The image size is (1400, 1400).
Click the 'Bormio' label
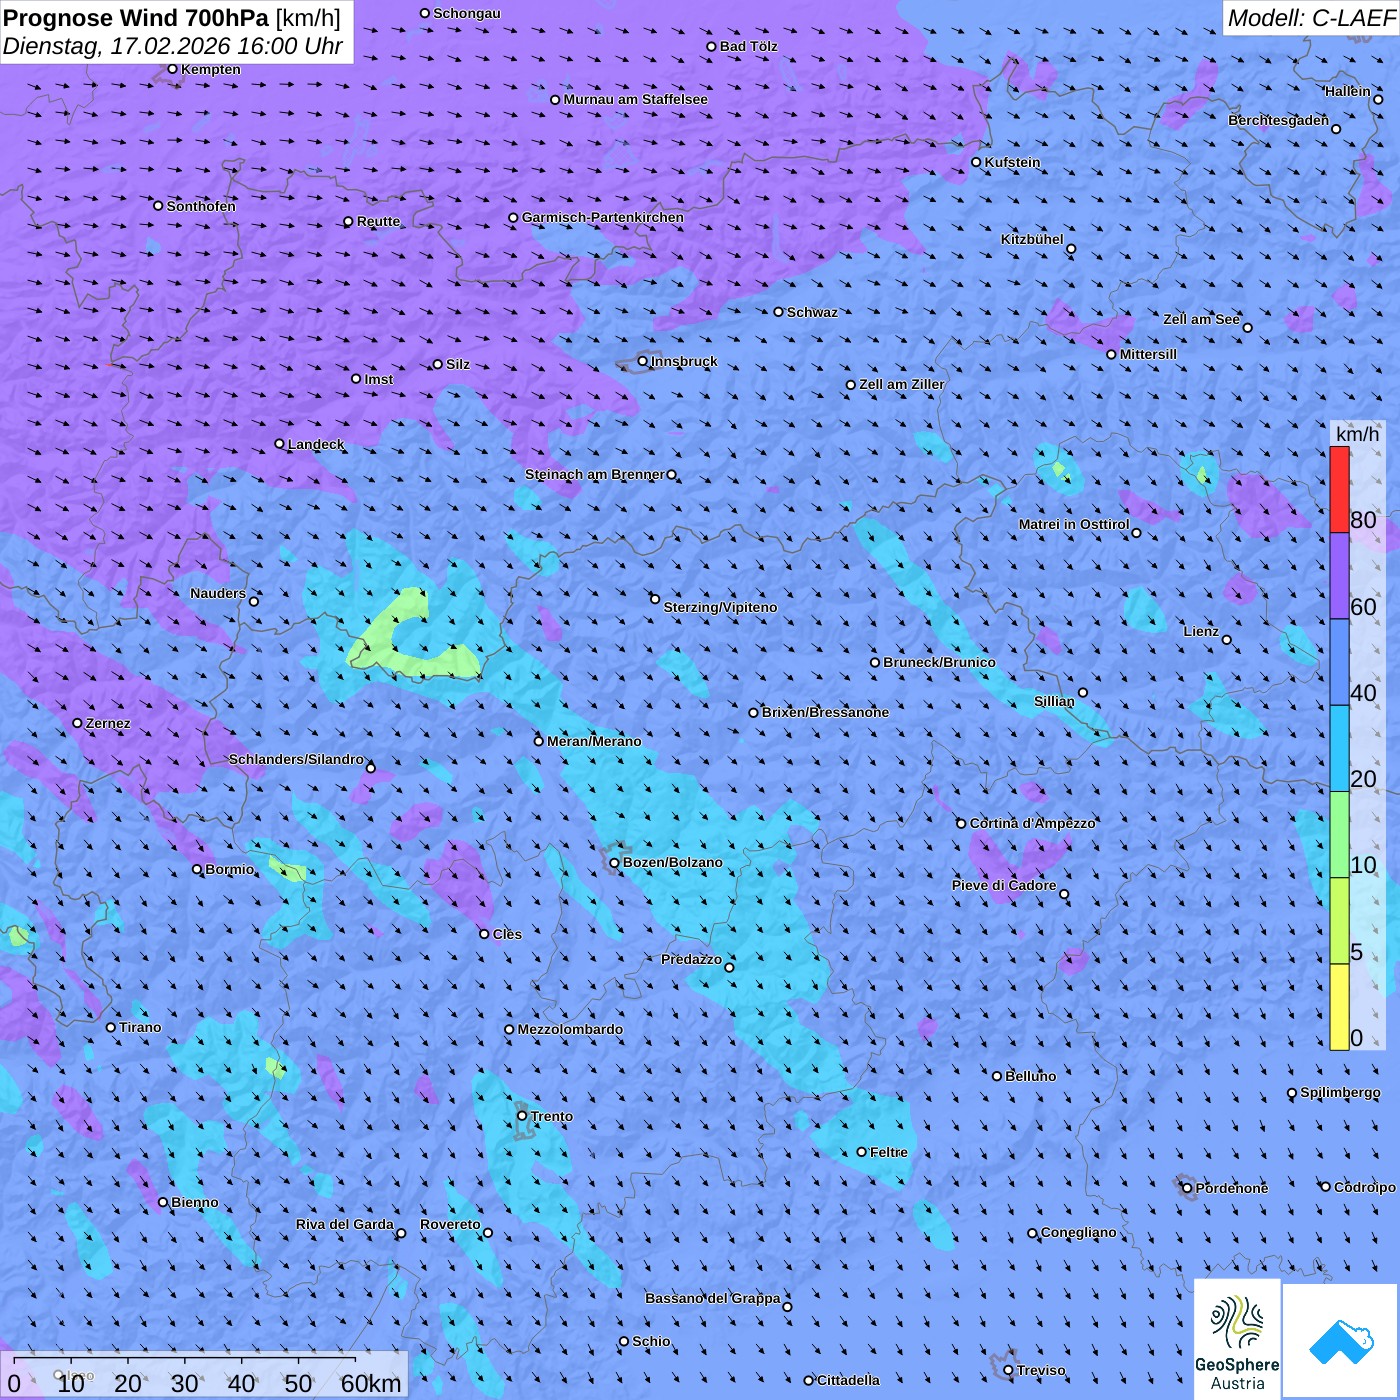pos(229,869)
